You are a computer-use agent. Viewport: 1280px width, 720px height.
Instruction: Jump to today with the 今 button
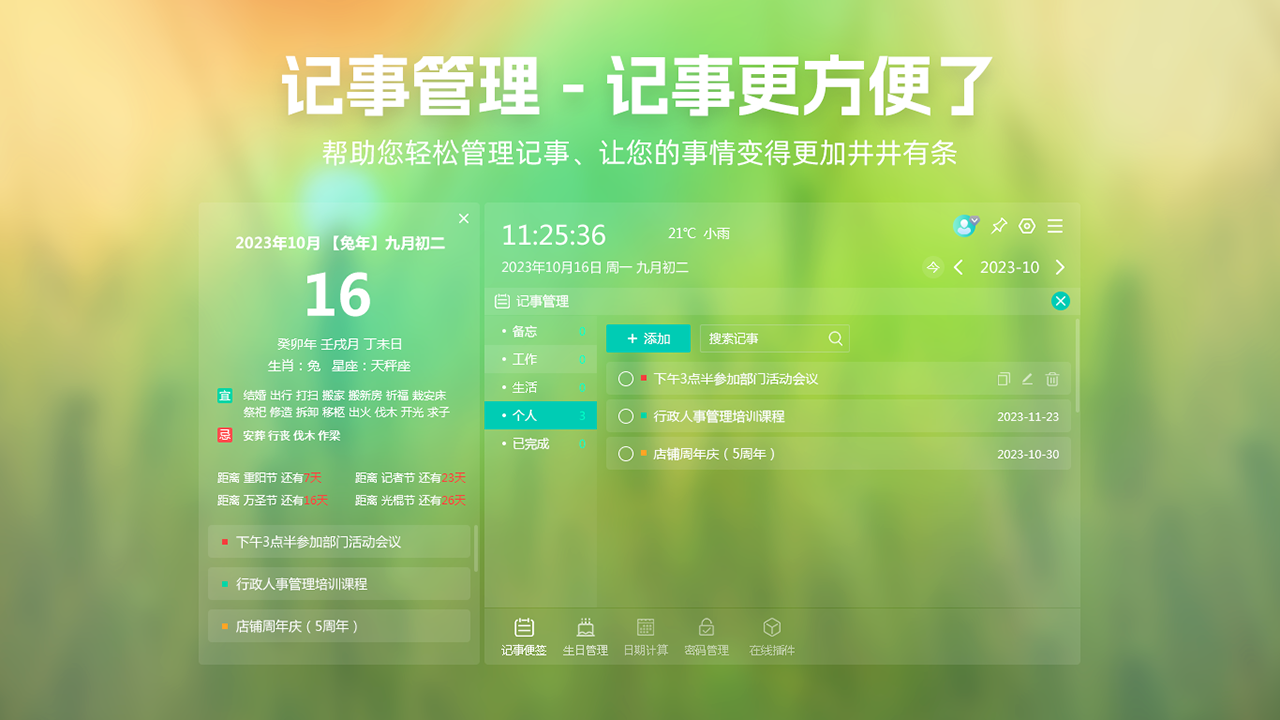coord(933,267)
